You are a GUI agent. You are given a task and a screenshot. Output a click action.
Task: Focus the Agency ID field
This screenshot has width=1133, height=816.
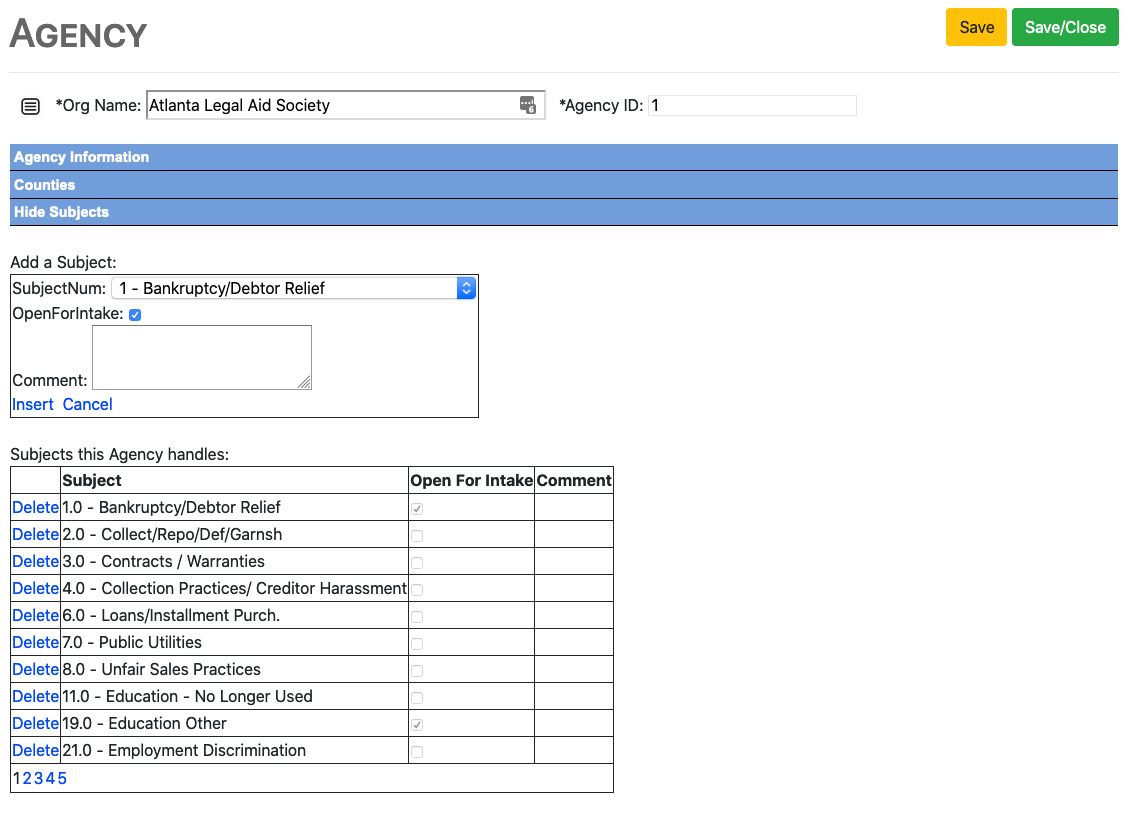(752, 105)
